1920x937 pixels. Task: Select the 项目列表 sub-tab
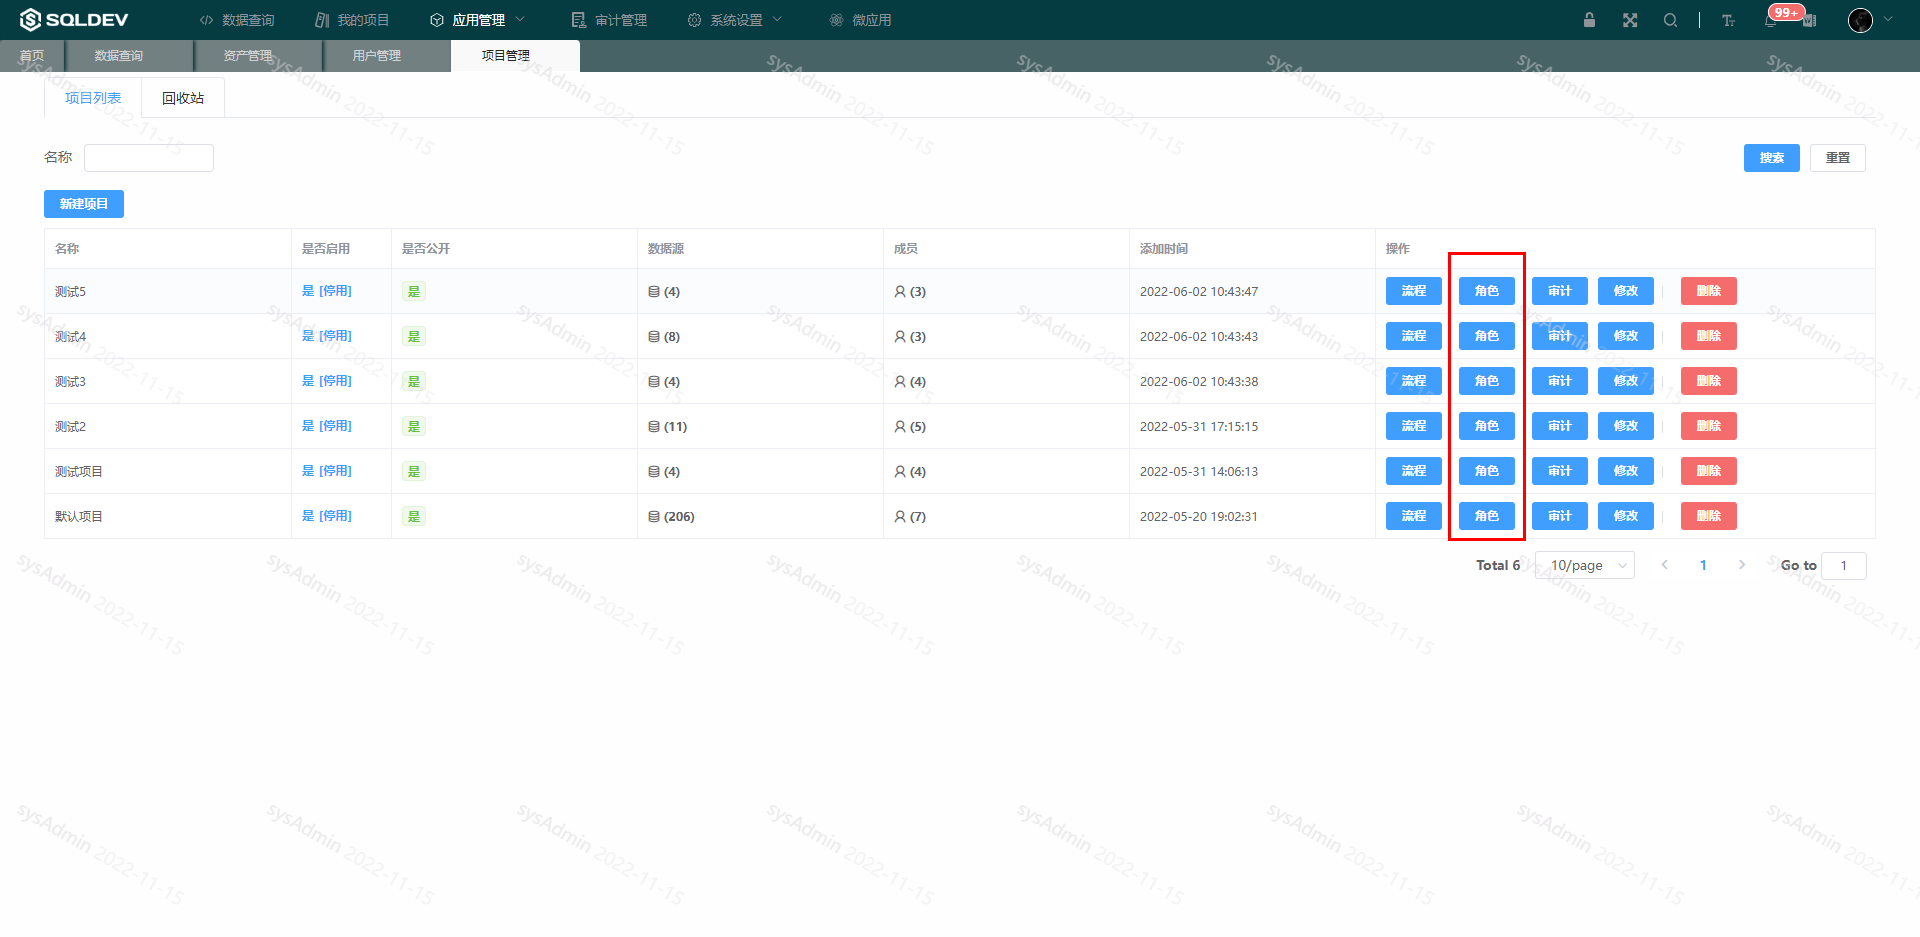pos(93,98)
